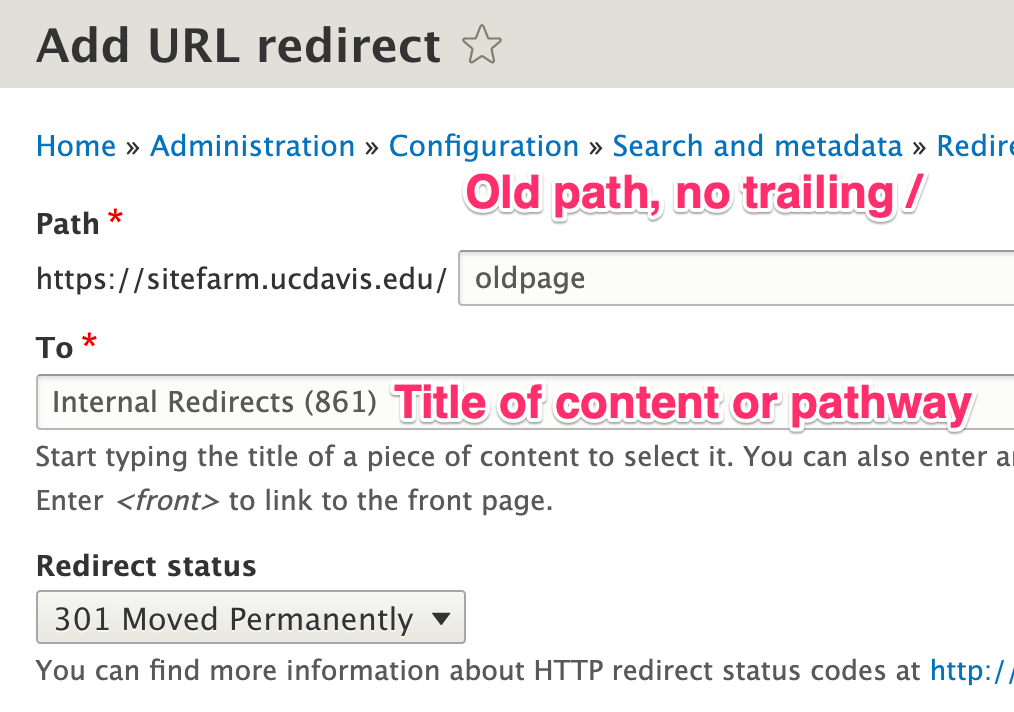Click the star shortcut icon beside the title

[482, 46]
